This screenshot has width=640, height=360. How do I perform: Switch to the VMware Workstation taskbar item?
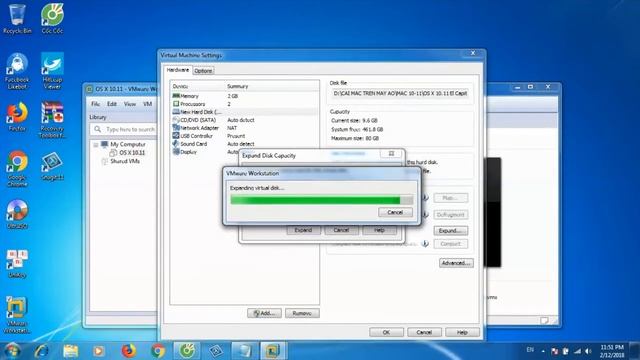273,351
